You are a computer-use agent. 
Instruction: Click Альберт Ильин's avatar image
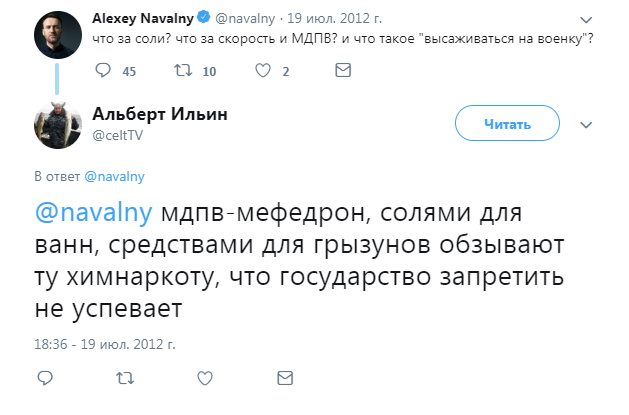coord(56,123)
